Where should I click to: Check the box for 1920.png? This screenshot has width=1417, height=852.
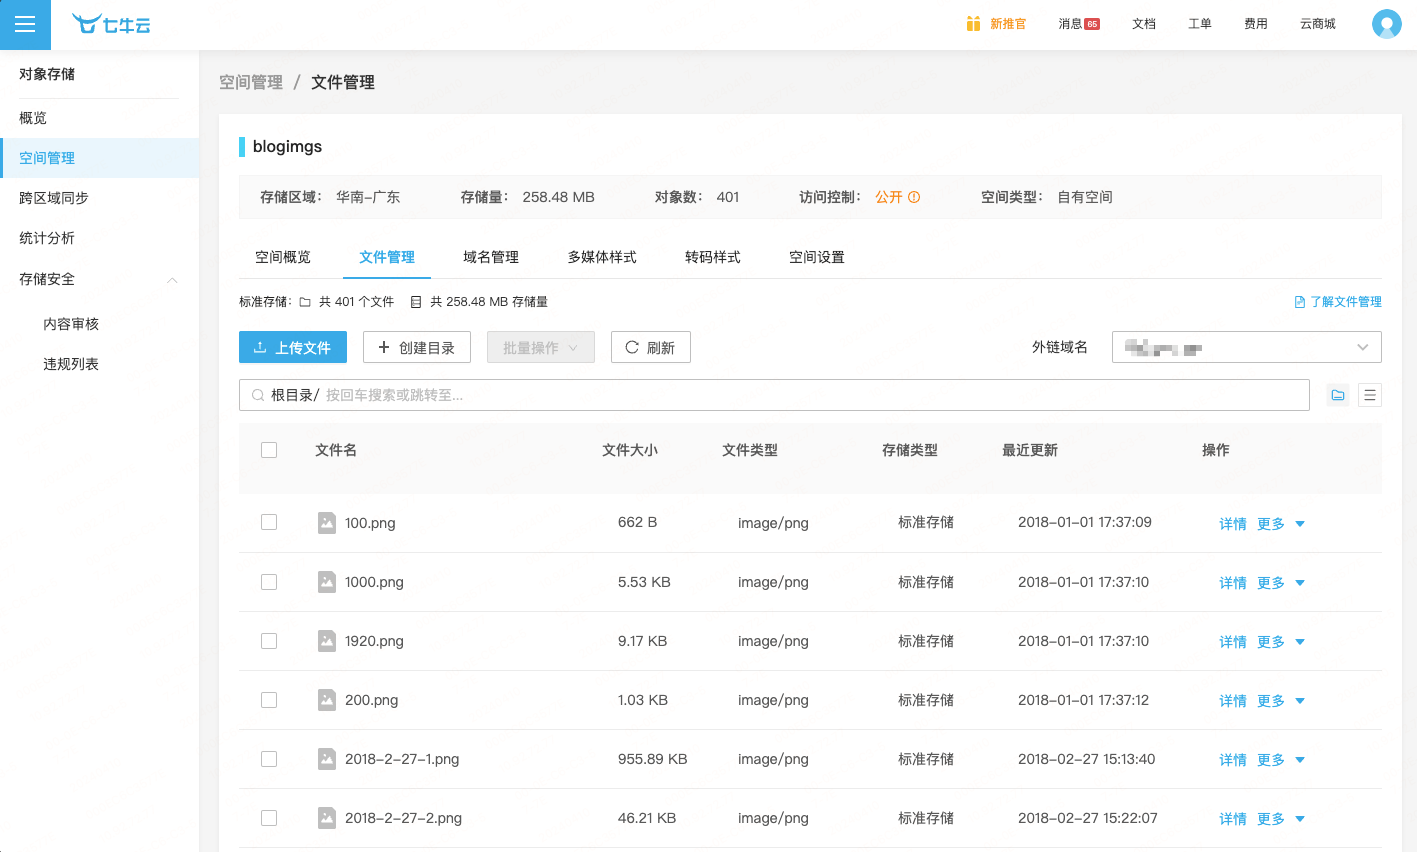[x=269, y=640]
